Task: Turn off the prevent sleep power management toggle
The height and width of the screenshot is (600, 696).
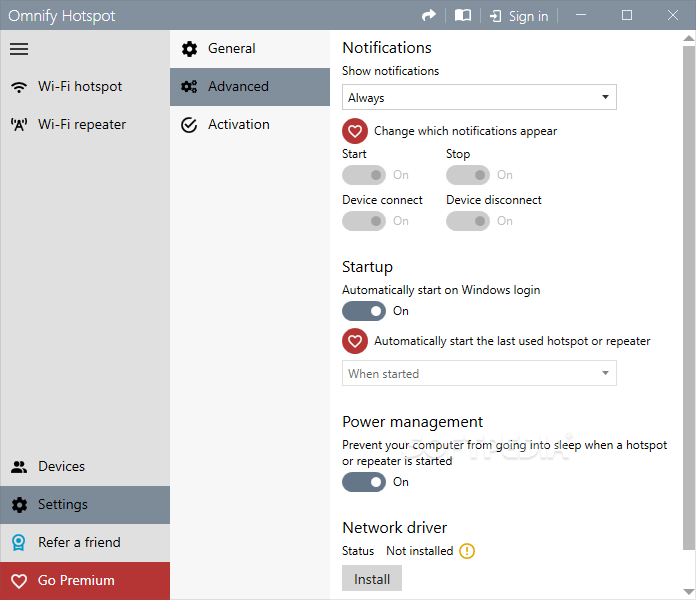Action: click(364, 482)
